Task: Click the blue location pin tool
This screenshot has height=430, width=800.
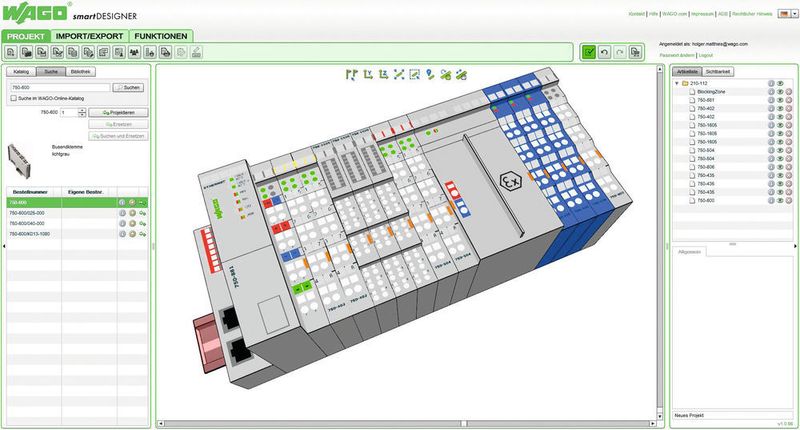Action: pyautogui.click(x=430, y=74)
